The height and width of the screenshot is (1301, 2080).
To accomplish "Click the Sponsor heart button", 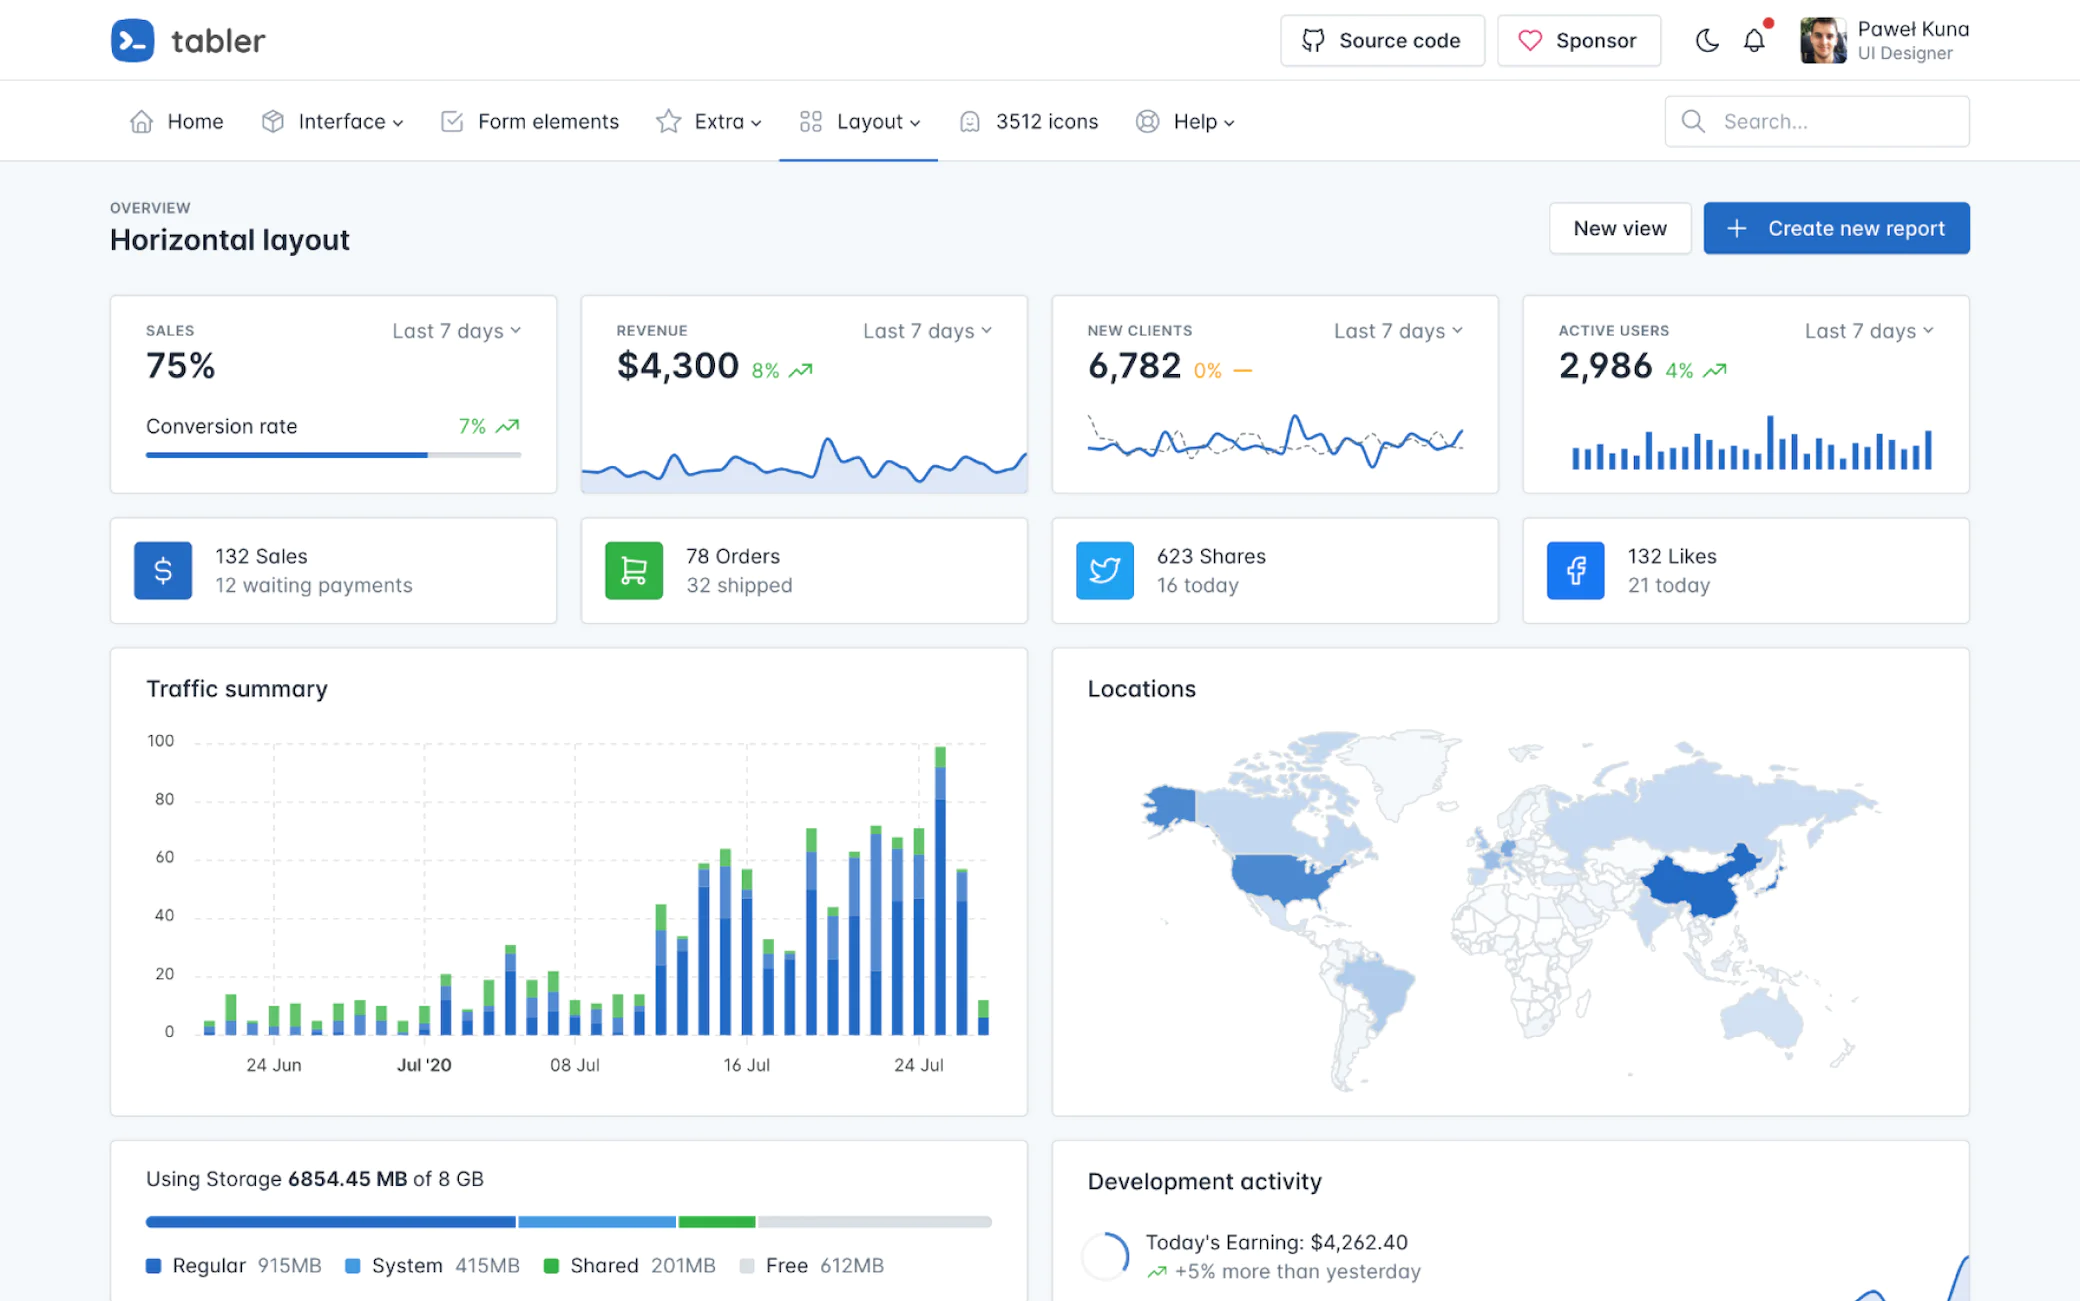I will (1579, 40).
